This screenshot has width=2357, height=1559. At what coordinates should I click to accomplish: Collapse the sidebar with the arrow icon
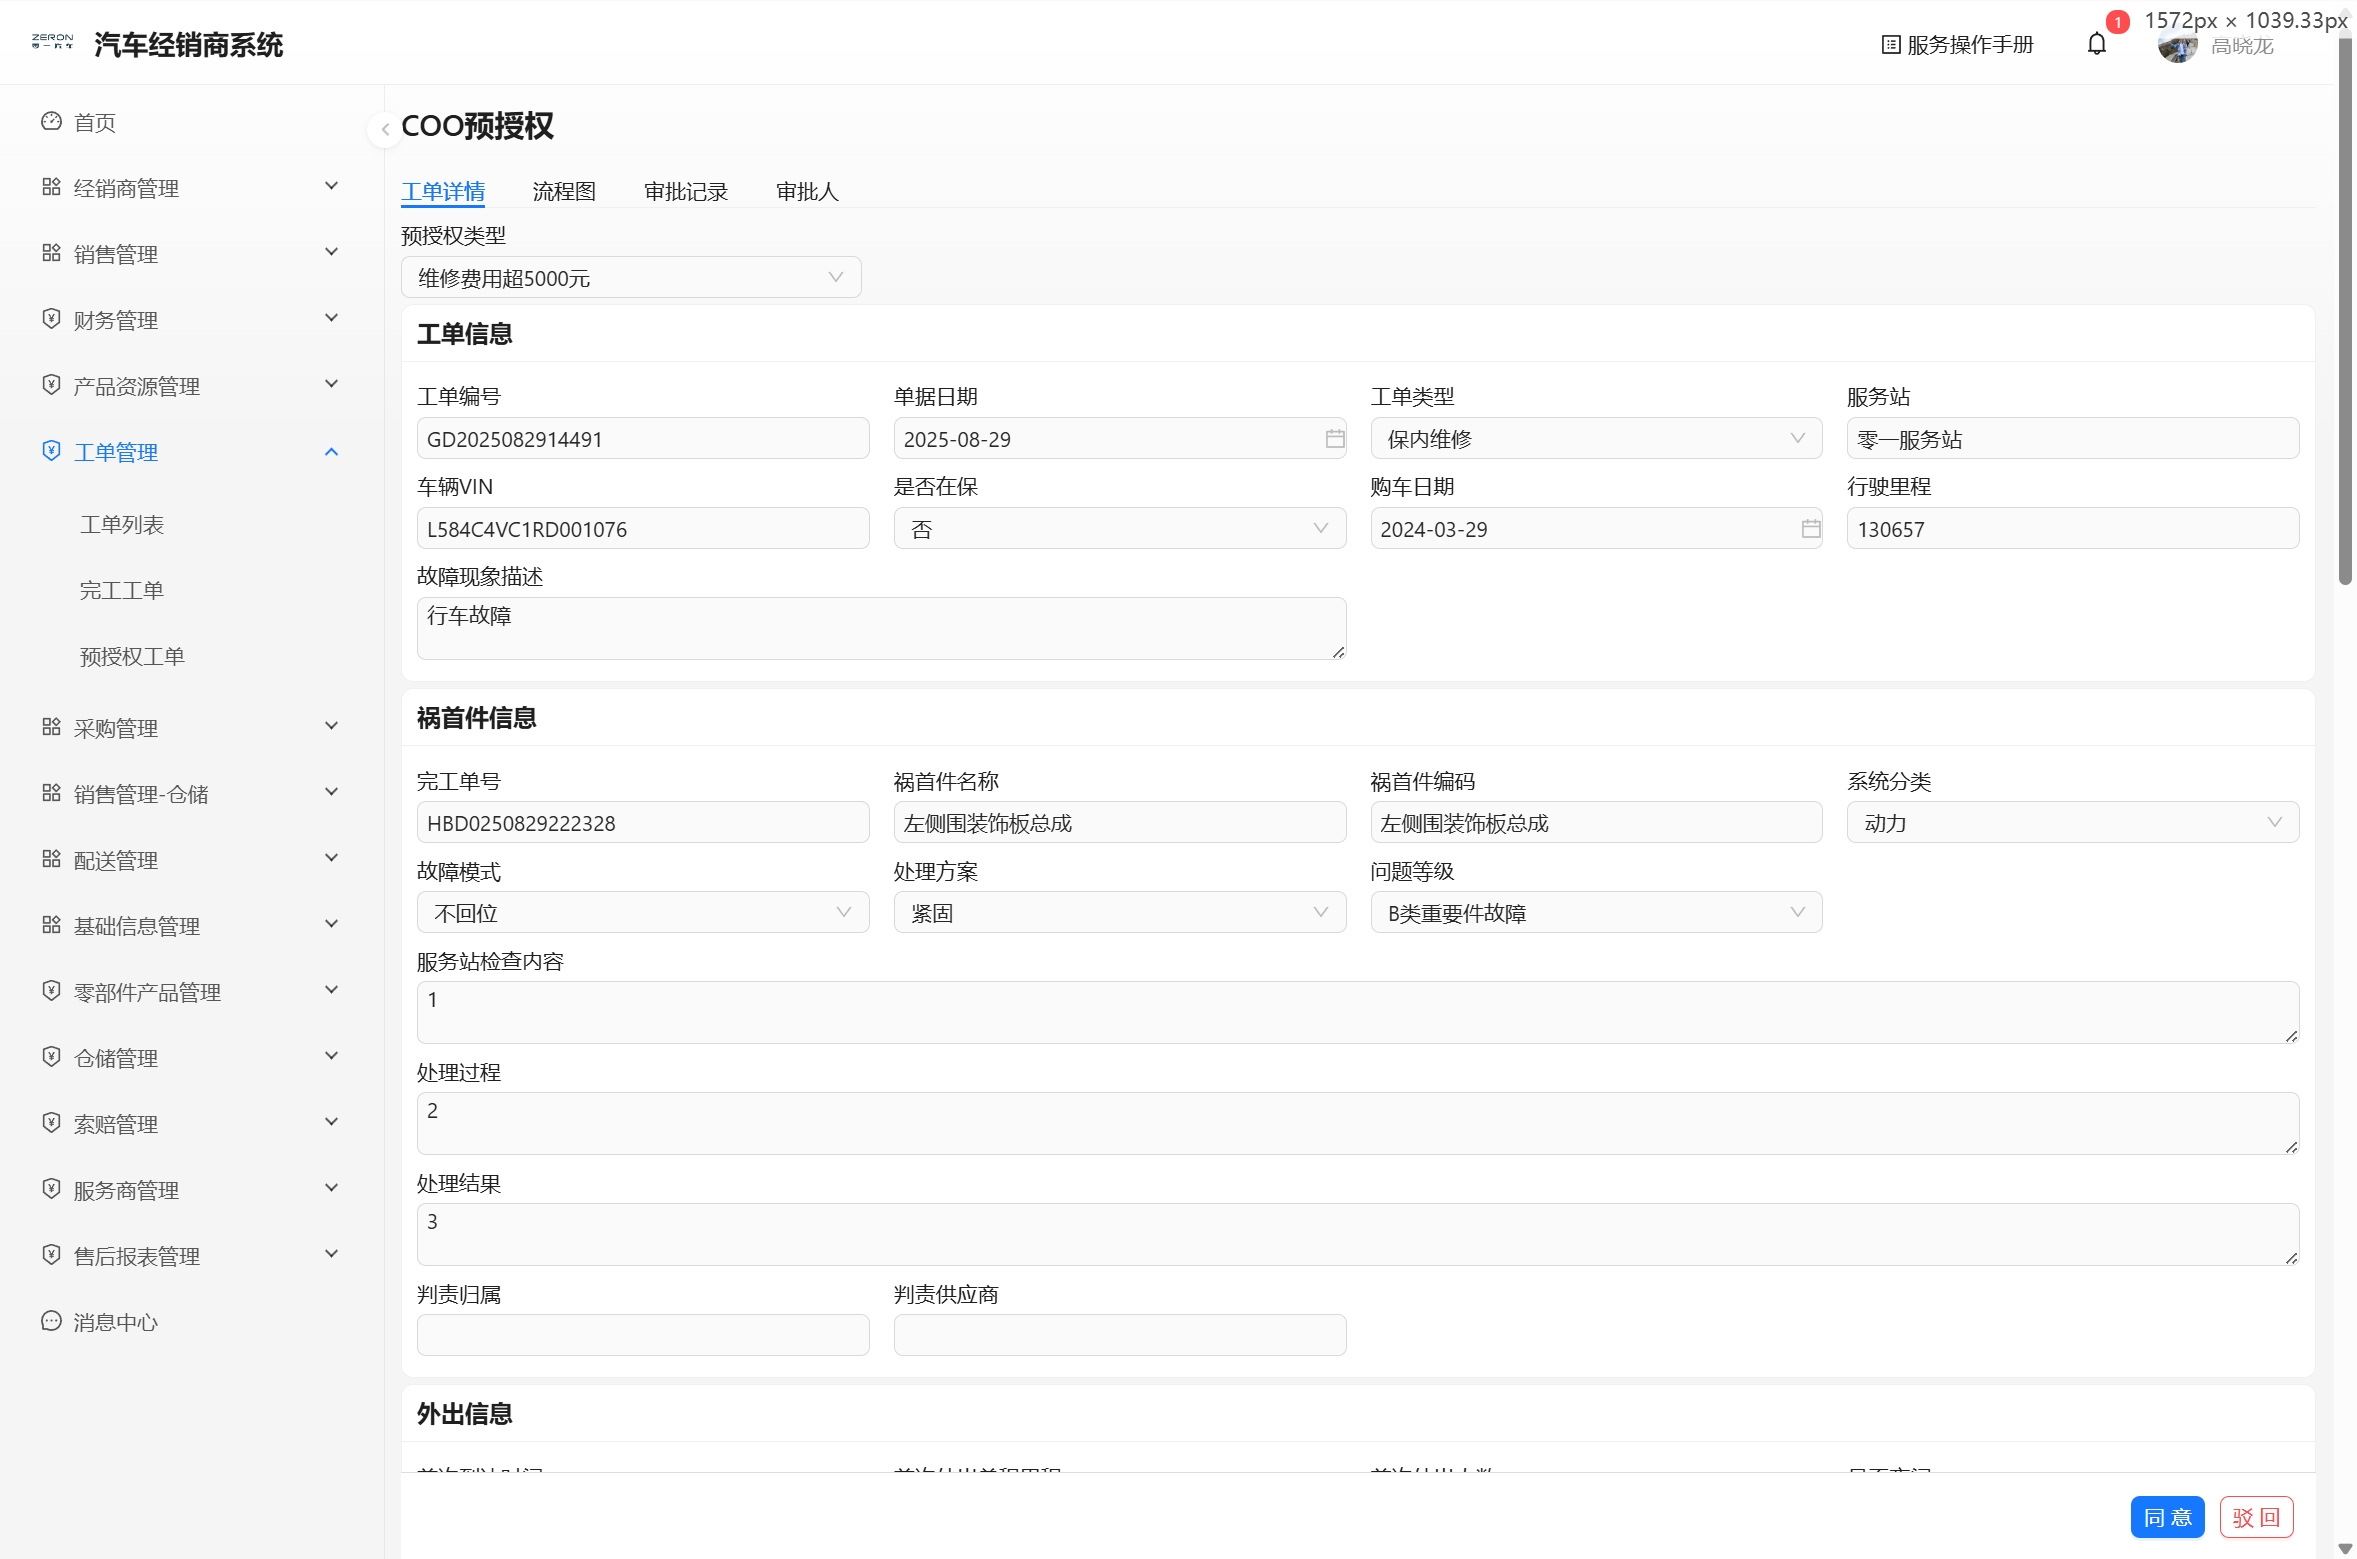point(385,129)
